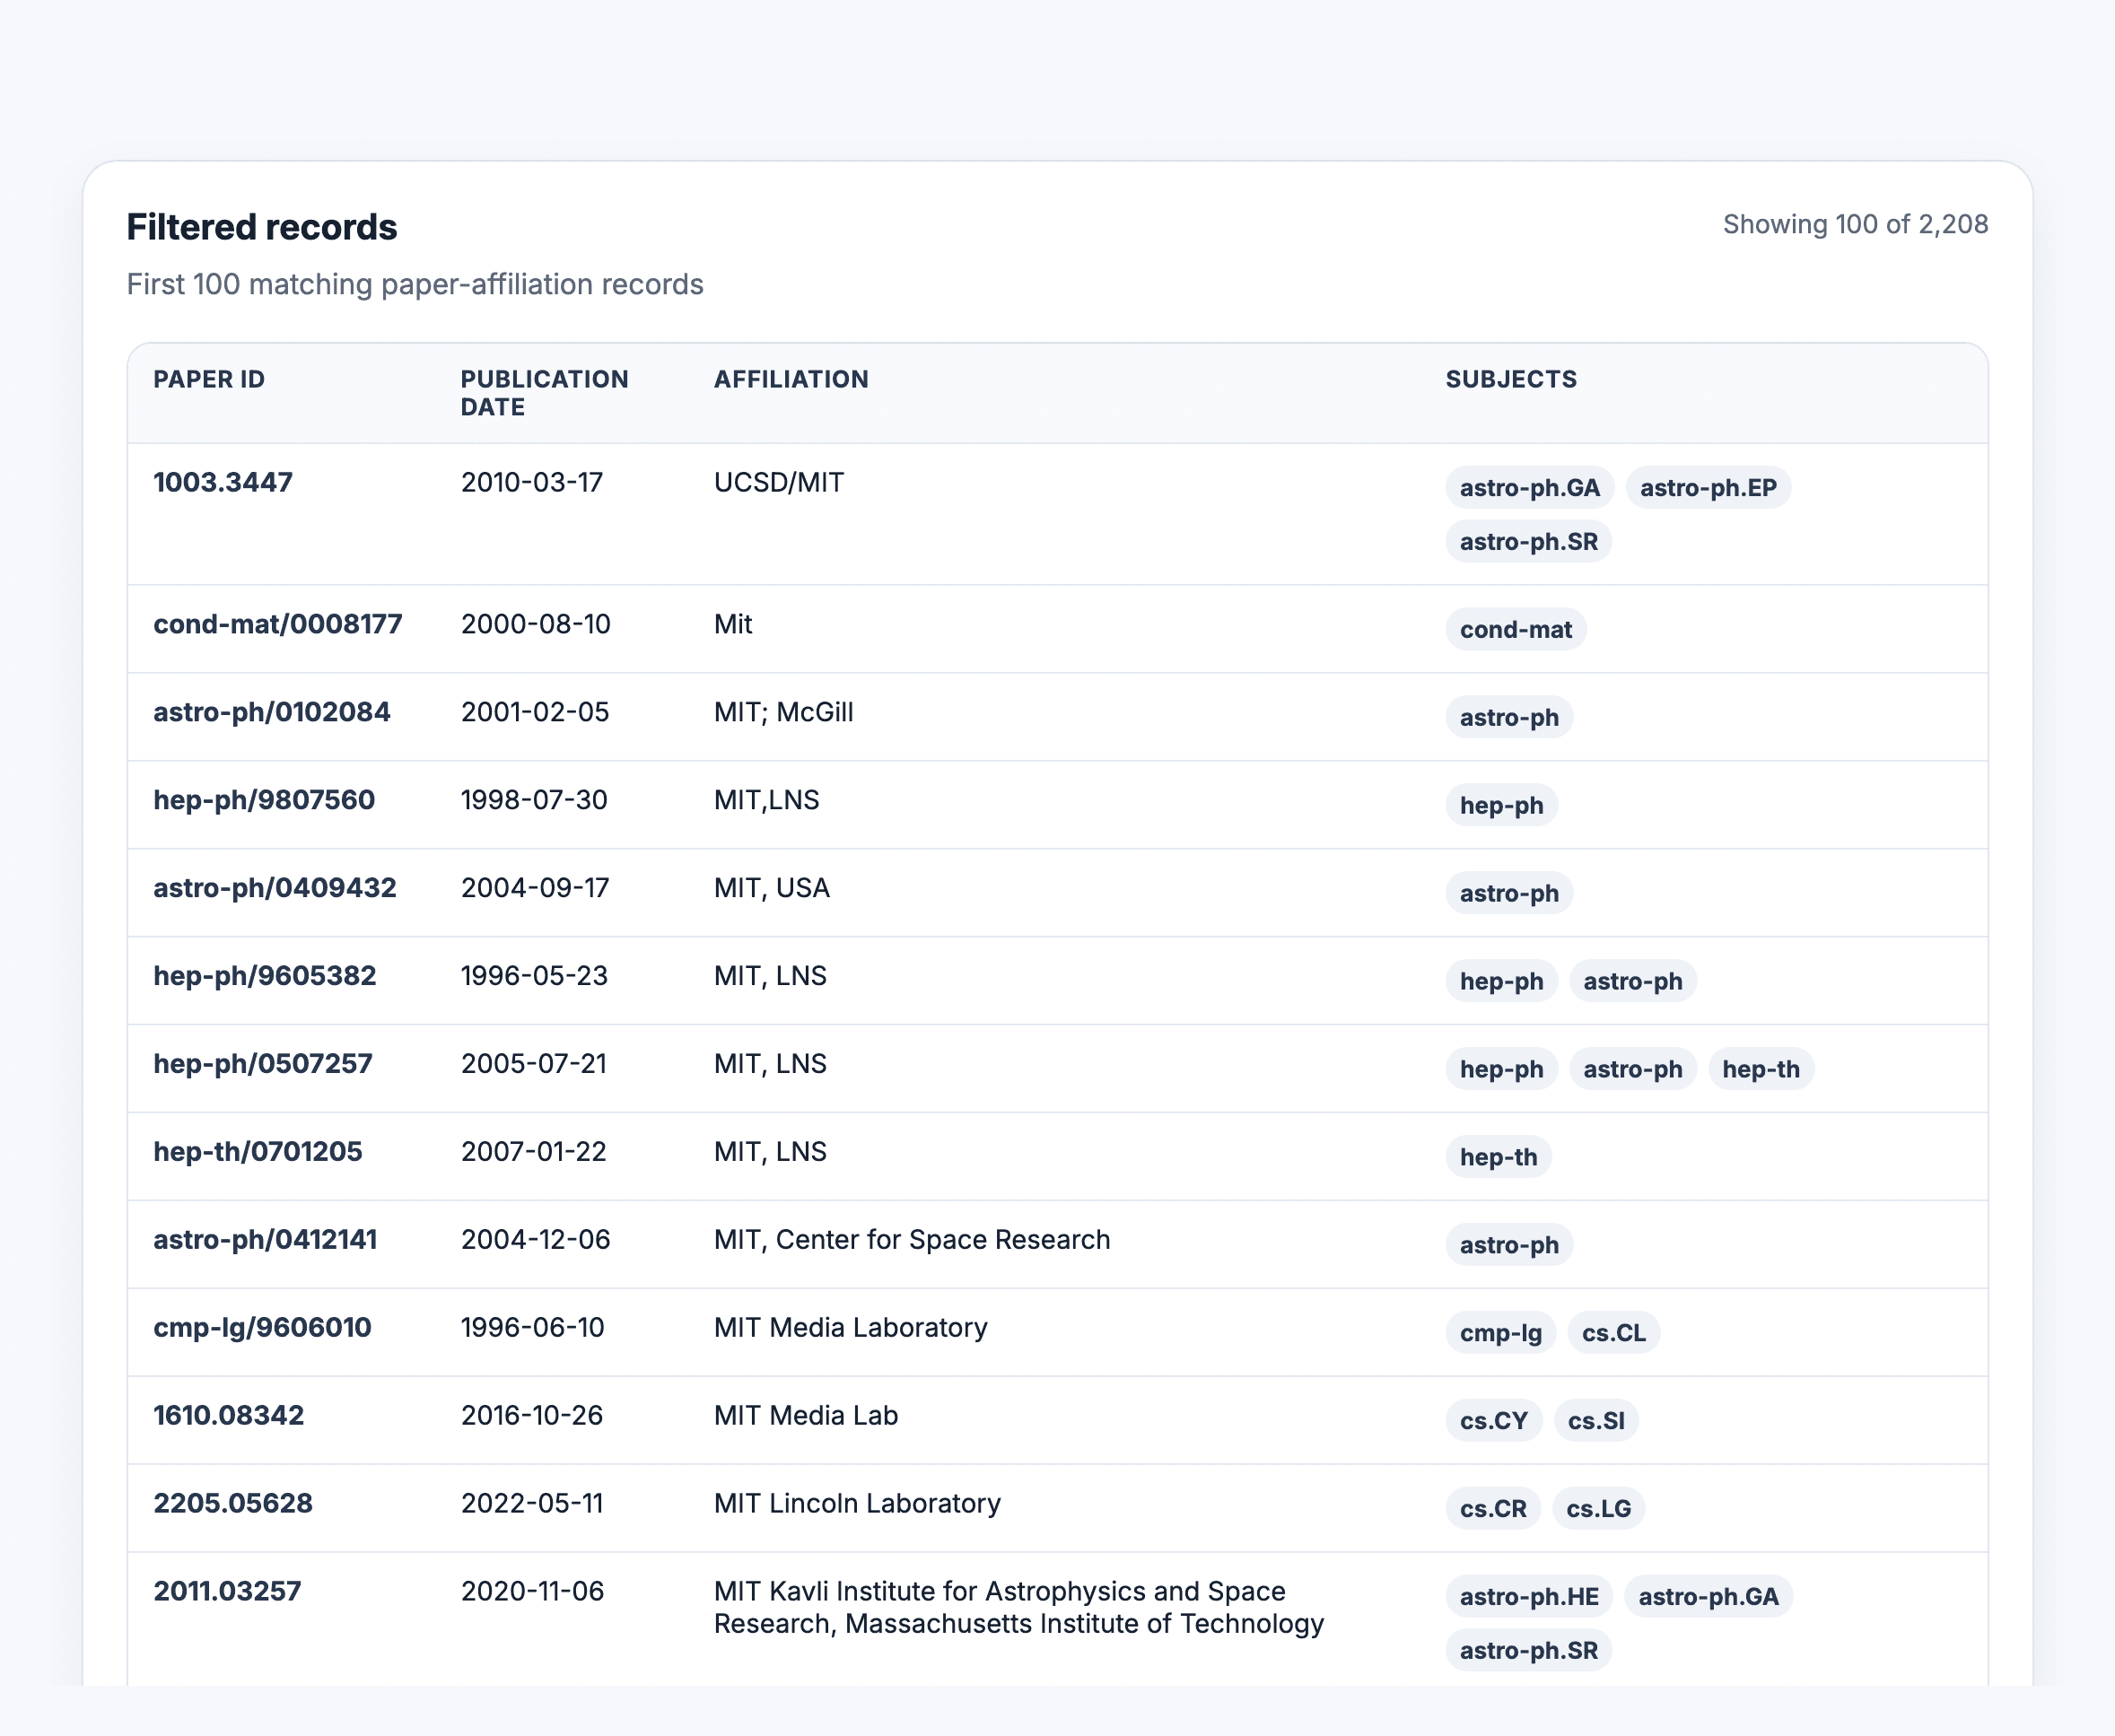
Task: Click the cs.CY subject tag
Action: pyautogui.click(x=1493, y=1421)
